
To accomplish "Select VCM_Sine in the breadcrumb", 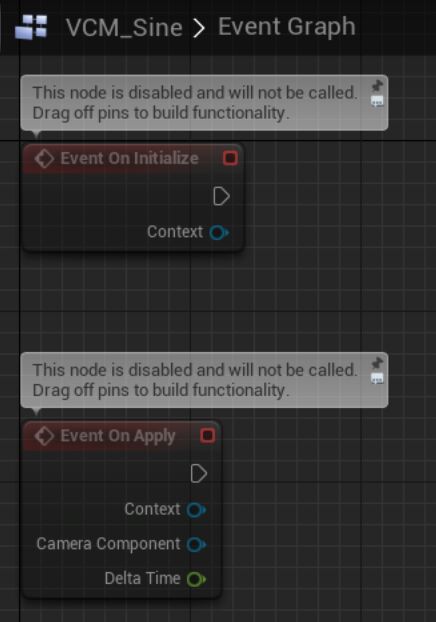I will 124,28.
